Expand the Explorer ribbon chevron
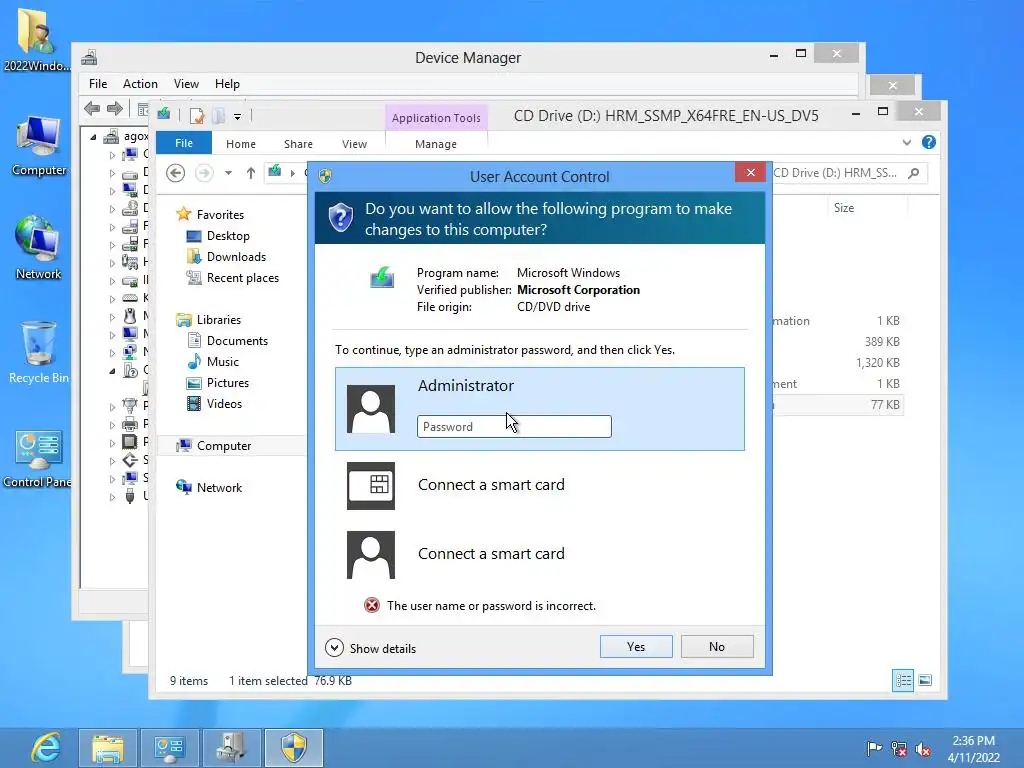Screen dimensions: 1024x768 (906, 142)
